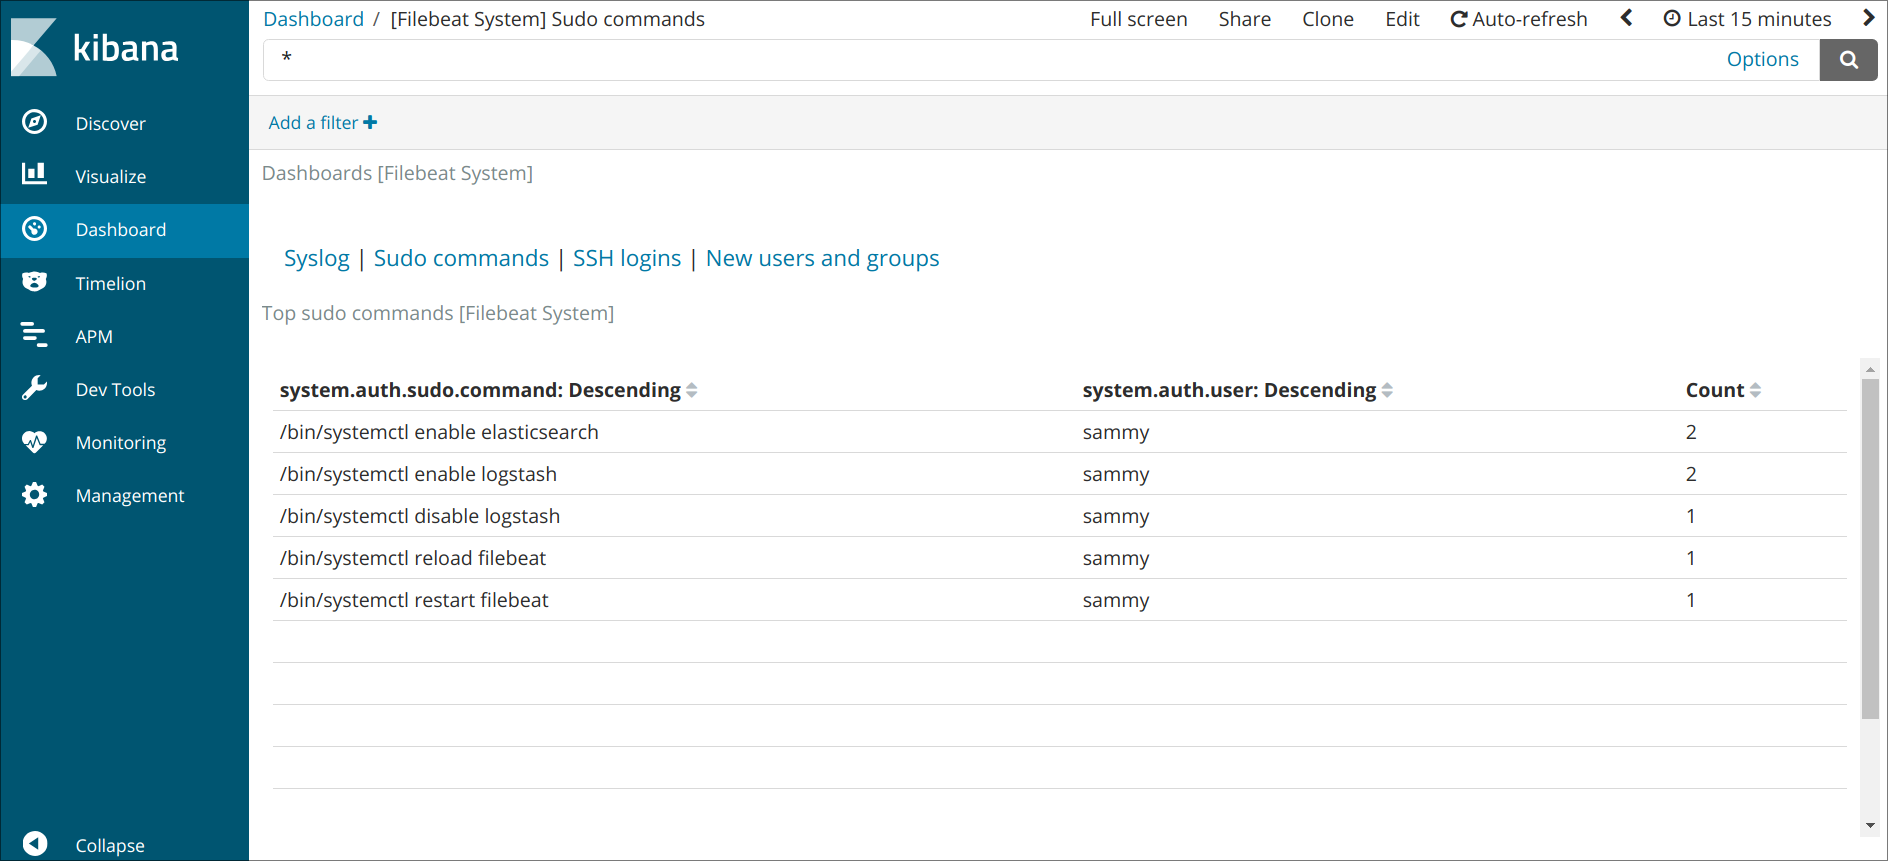Click the Dev Tools wrench icon
This screenshot has width=1888, height=861.
pos(34,388)
